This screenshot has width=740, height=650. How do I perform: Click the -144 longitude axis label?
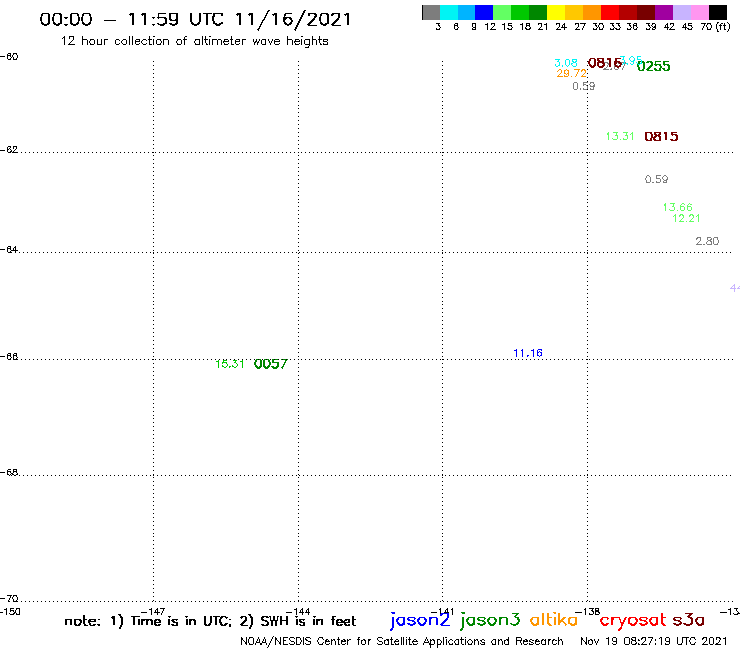point(298,612)
